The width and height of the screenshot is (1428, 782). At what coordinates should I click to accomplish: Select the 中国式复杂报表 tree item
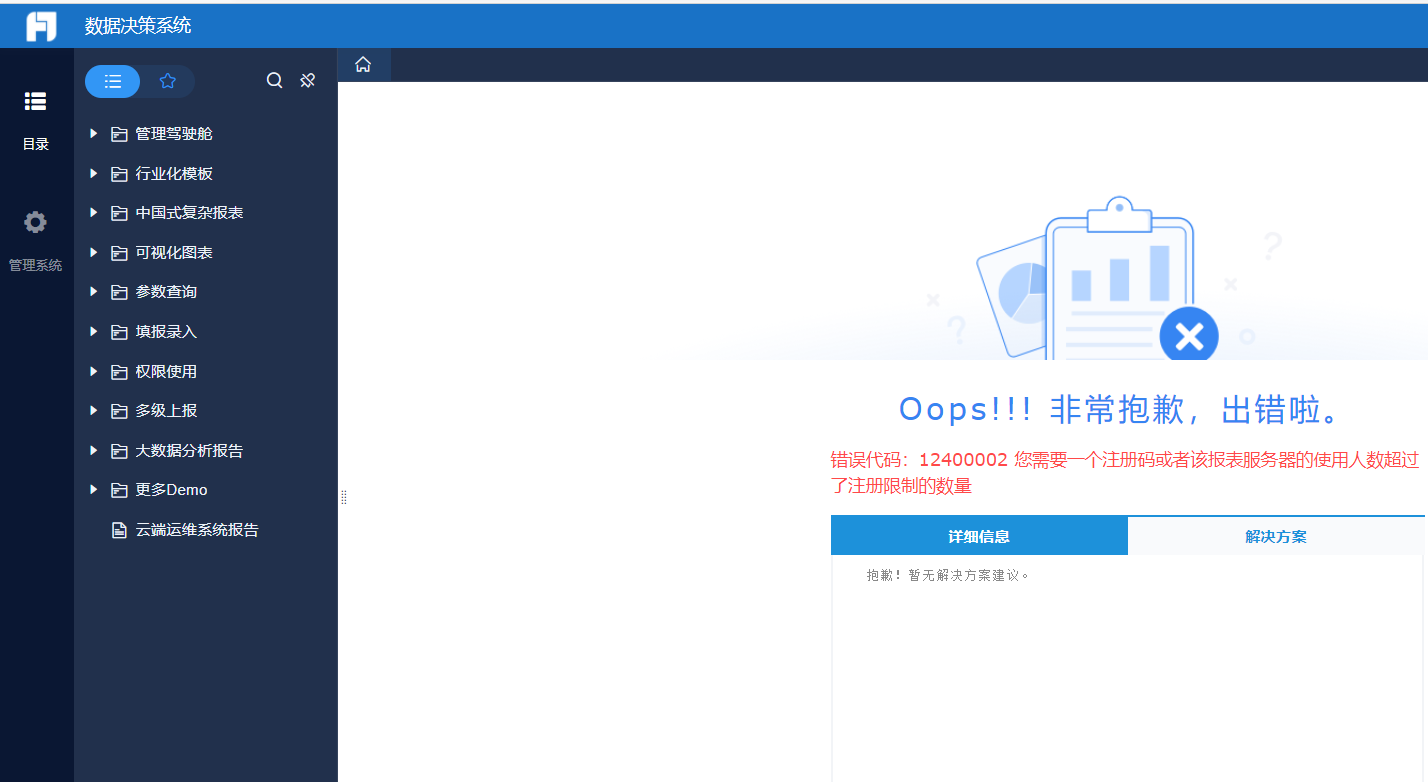pos(190,213)
